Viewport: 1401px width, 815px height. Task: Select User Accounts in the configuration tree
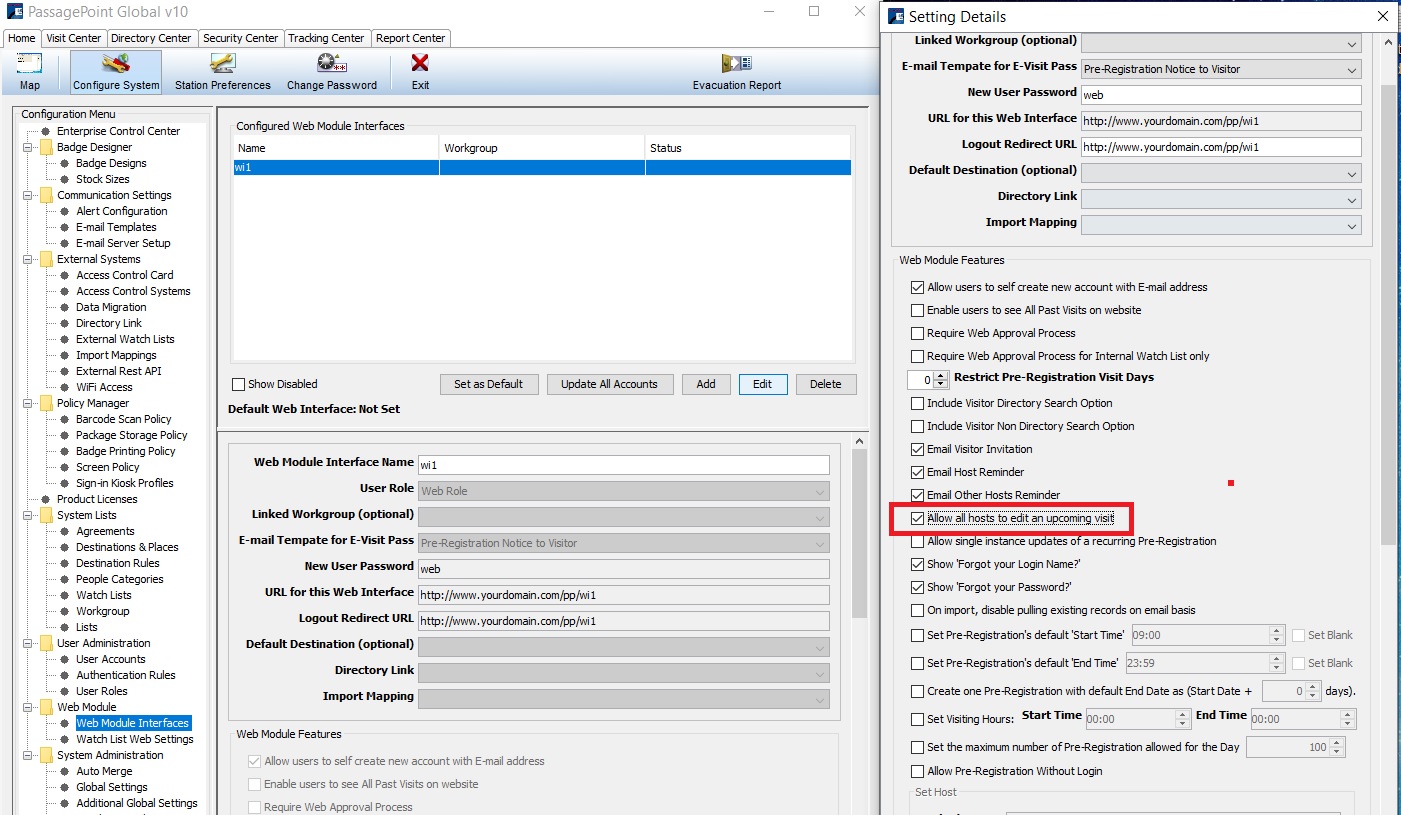pyautogui.click(x=111, y=659)
